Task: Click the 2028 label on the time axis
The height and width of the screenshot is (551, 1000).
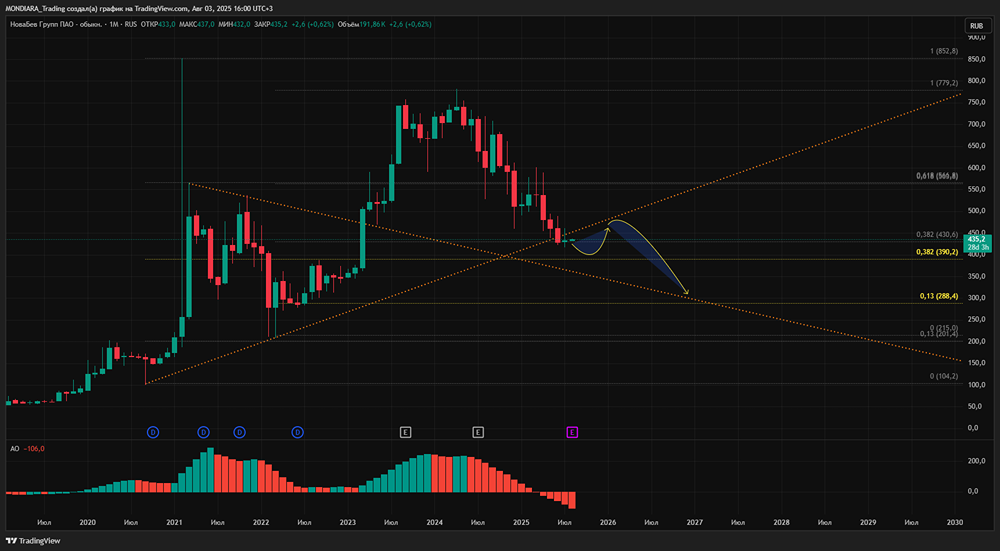Action: 781,522
